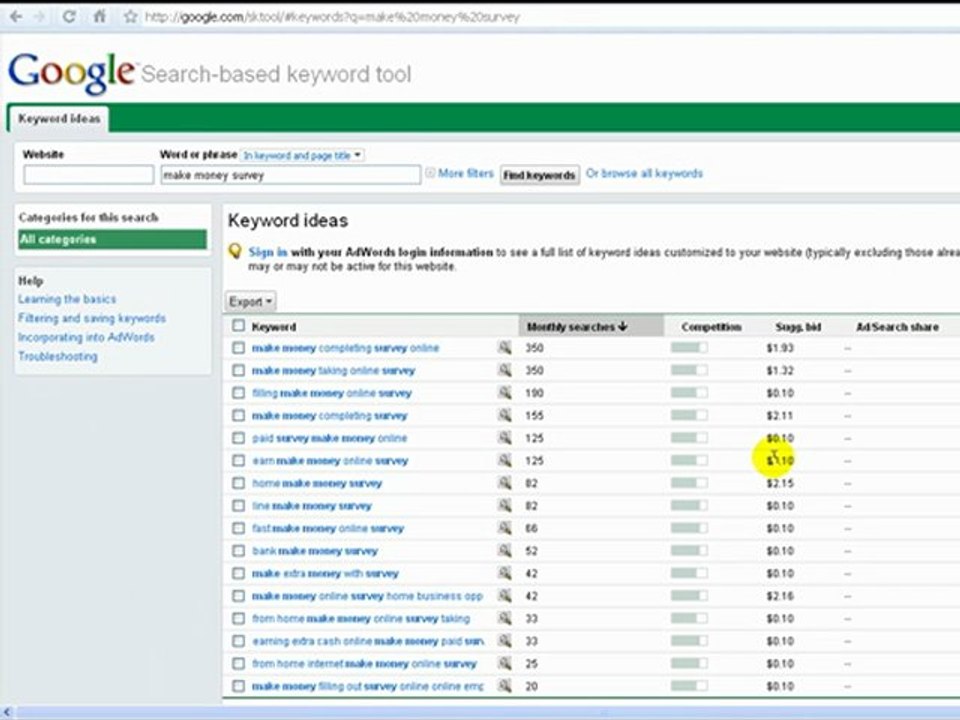Select checkbox for 'filling make money online survey'

238,393
